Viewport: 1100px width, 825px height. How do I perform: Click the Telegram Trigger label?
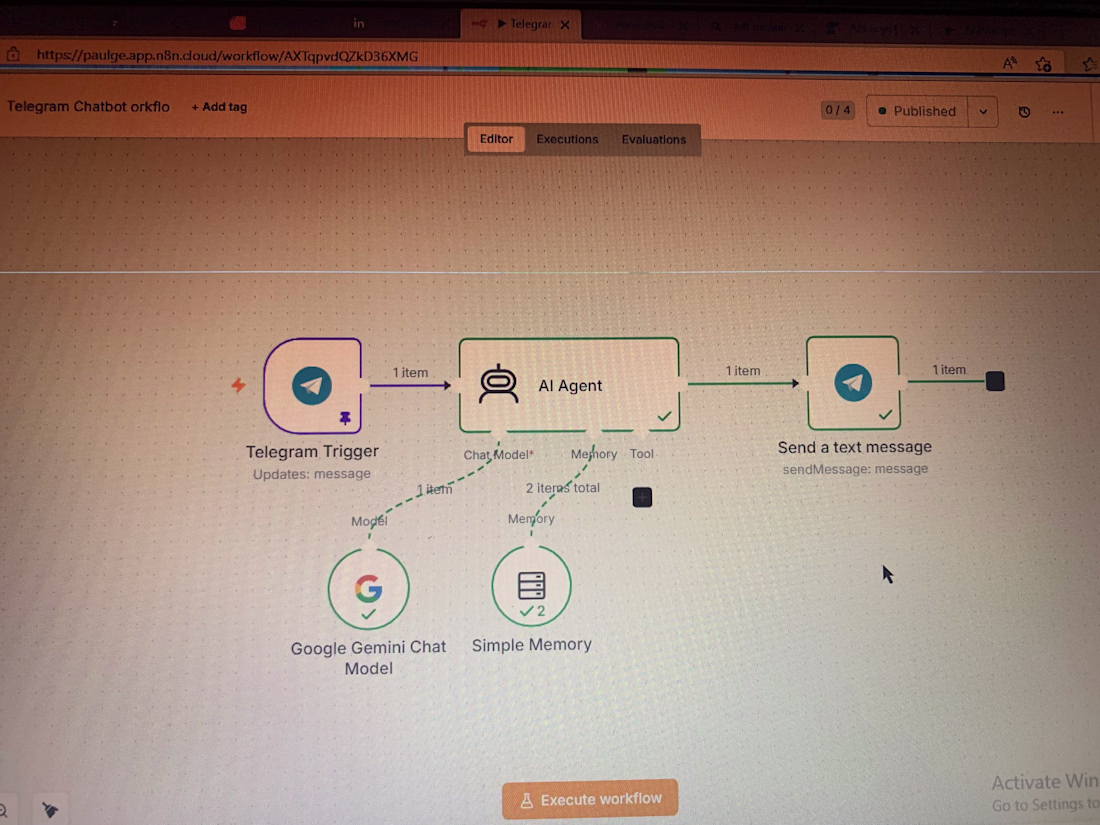coord(312,451)
